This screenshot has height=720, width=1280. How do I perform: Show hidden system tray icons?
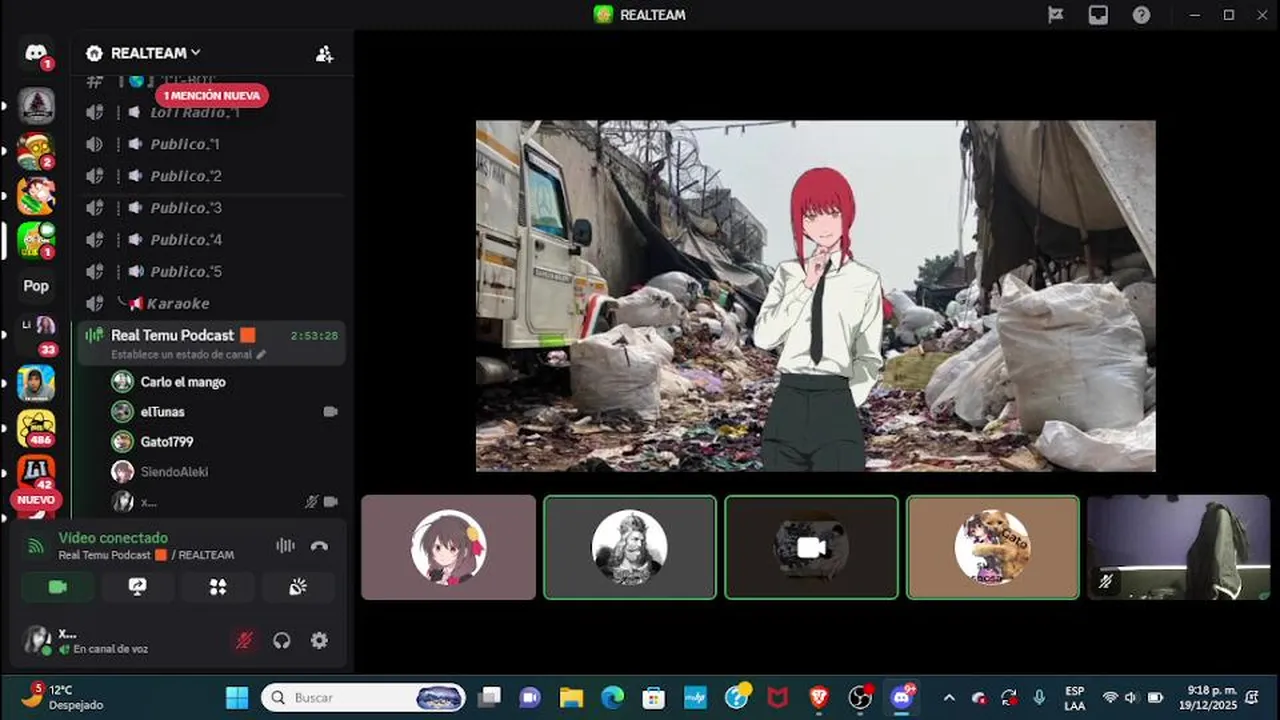click(949, 698)
